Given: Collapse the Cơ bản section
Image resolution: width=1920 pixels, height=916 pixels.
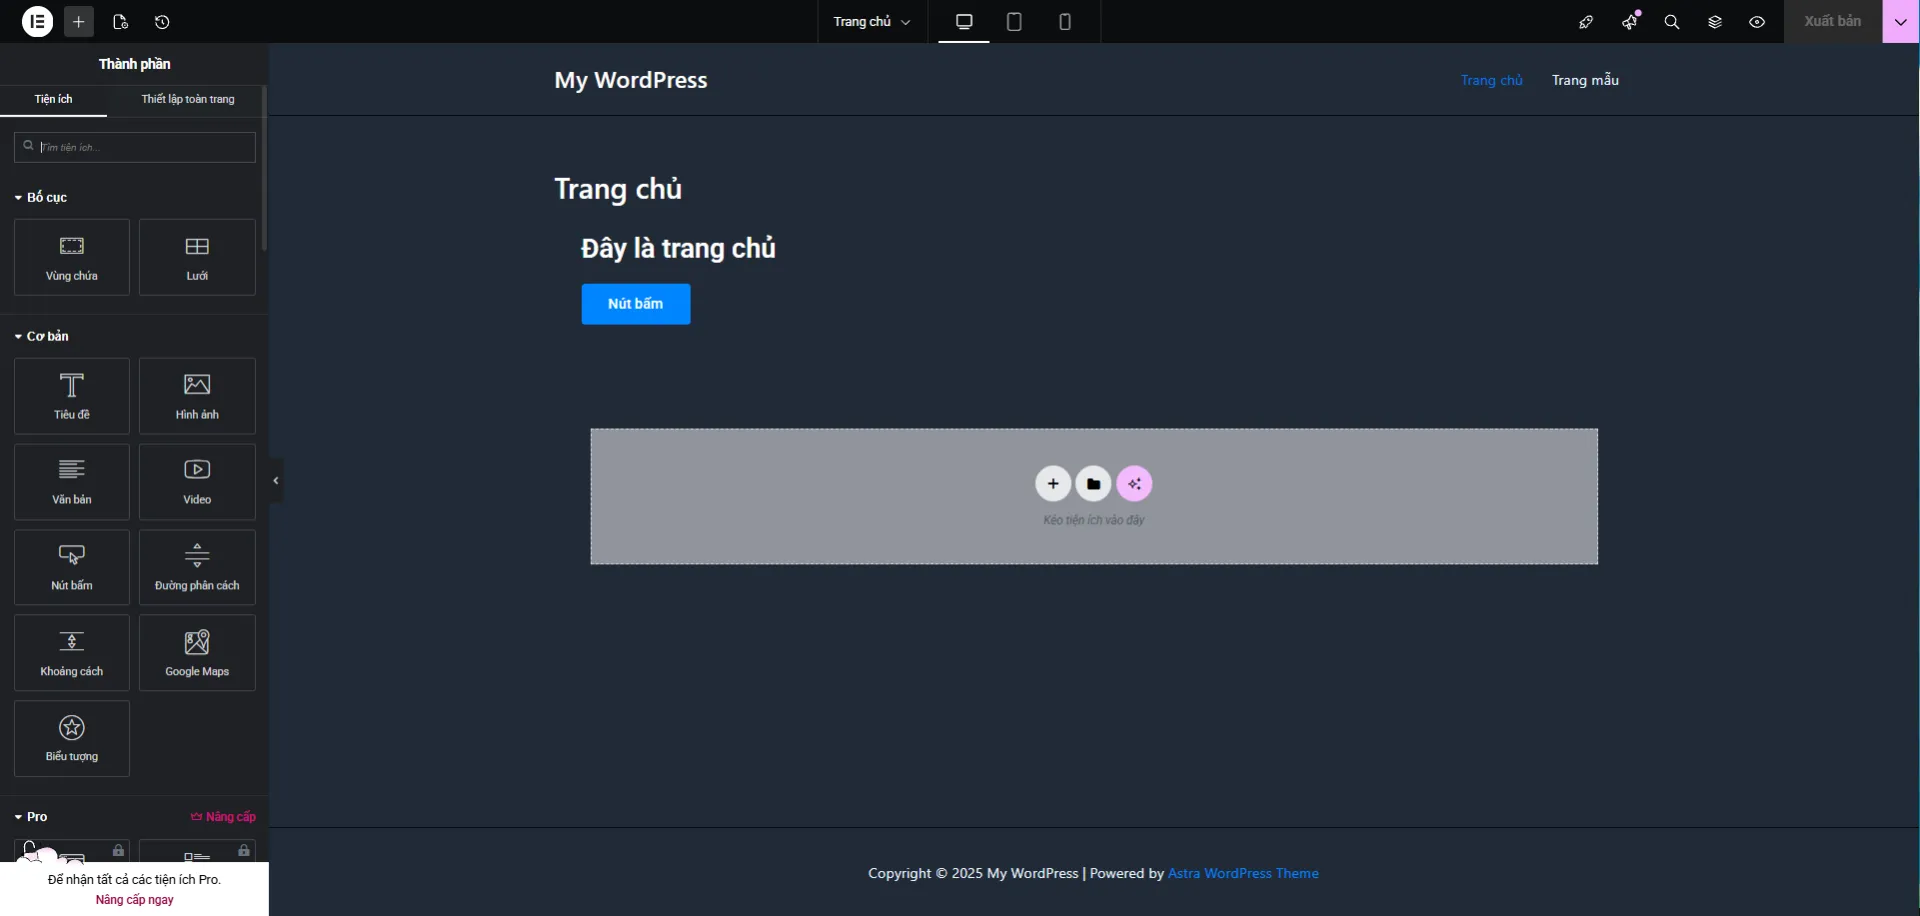Looking at the screenshot, I should click(x=42, y=336).
